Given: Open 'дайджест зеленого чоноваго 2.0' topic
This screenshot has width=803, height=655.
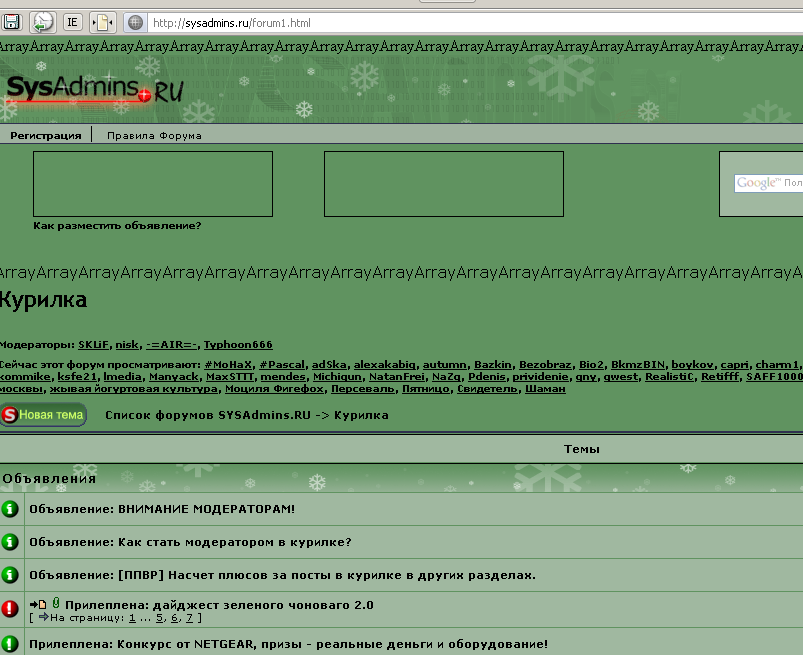Looking at the screenshot, I should pyautogui.click(x=263, y=605).
